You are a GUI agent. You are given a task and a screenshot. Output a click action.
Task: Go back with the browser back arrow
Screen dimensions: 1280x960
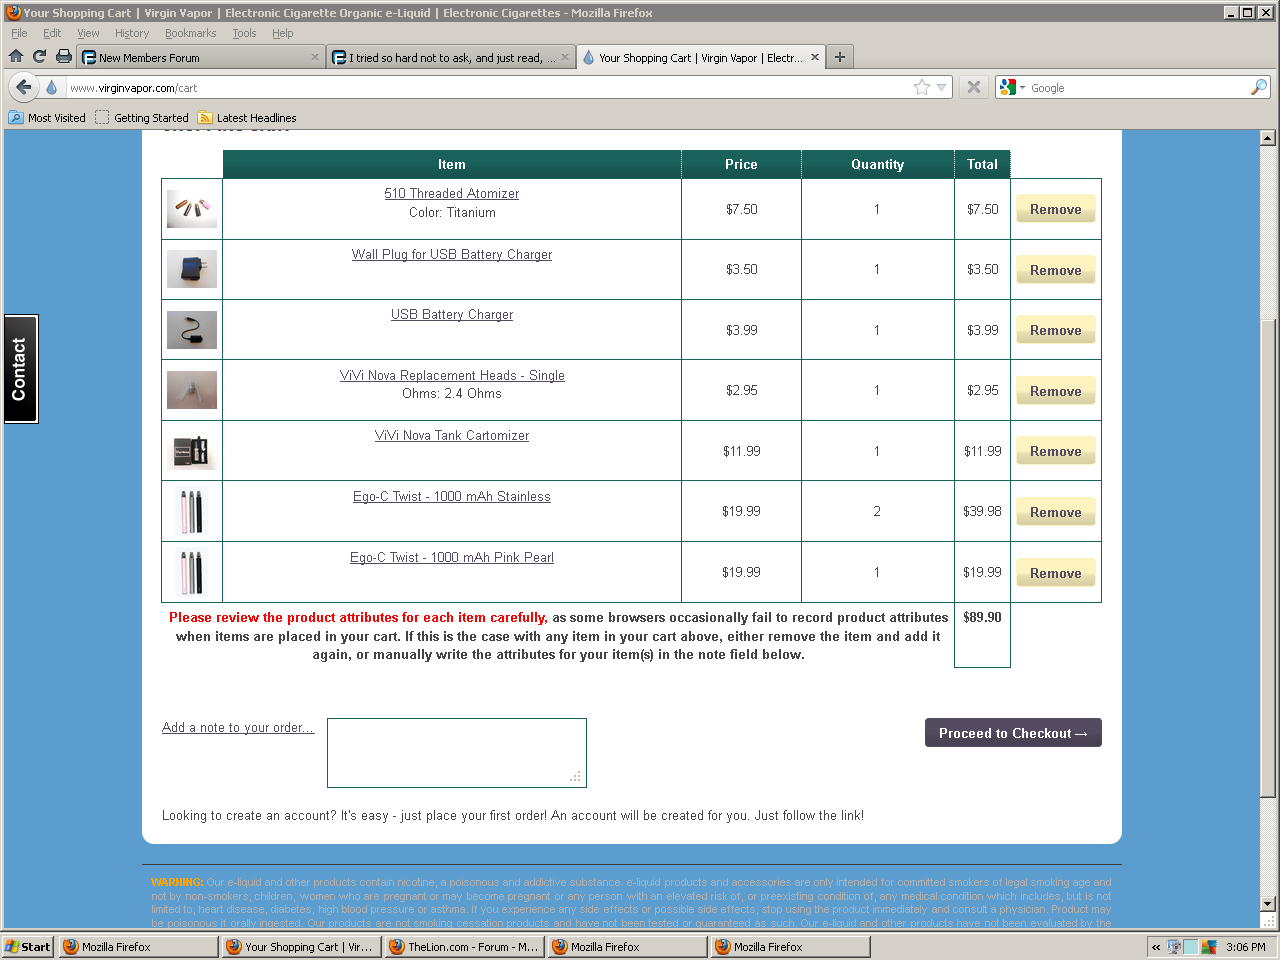pos(24,87)
